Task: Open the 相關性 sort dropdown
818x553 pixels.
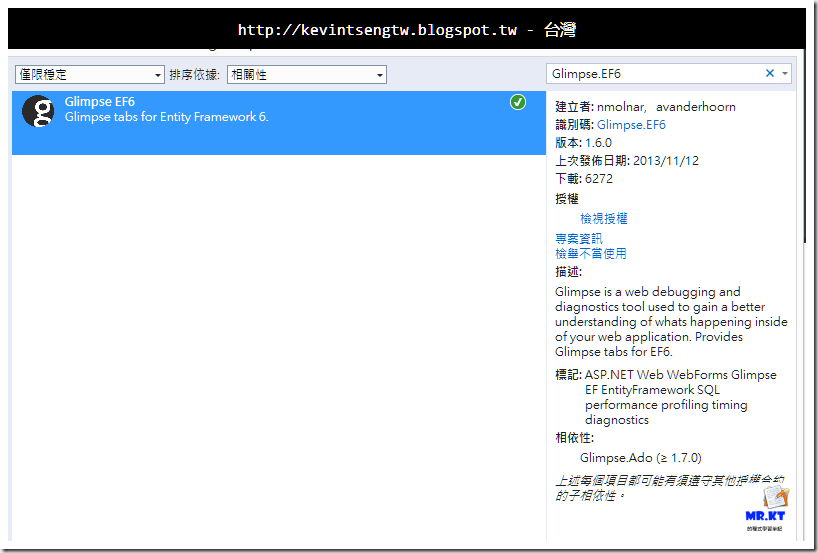Action: [307, 75]
